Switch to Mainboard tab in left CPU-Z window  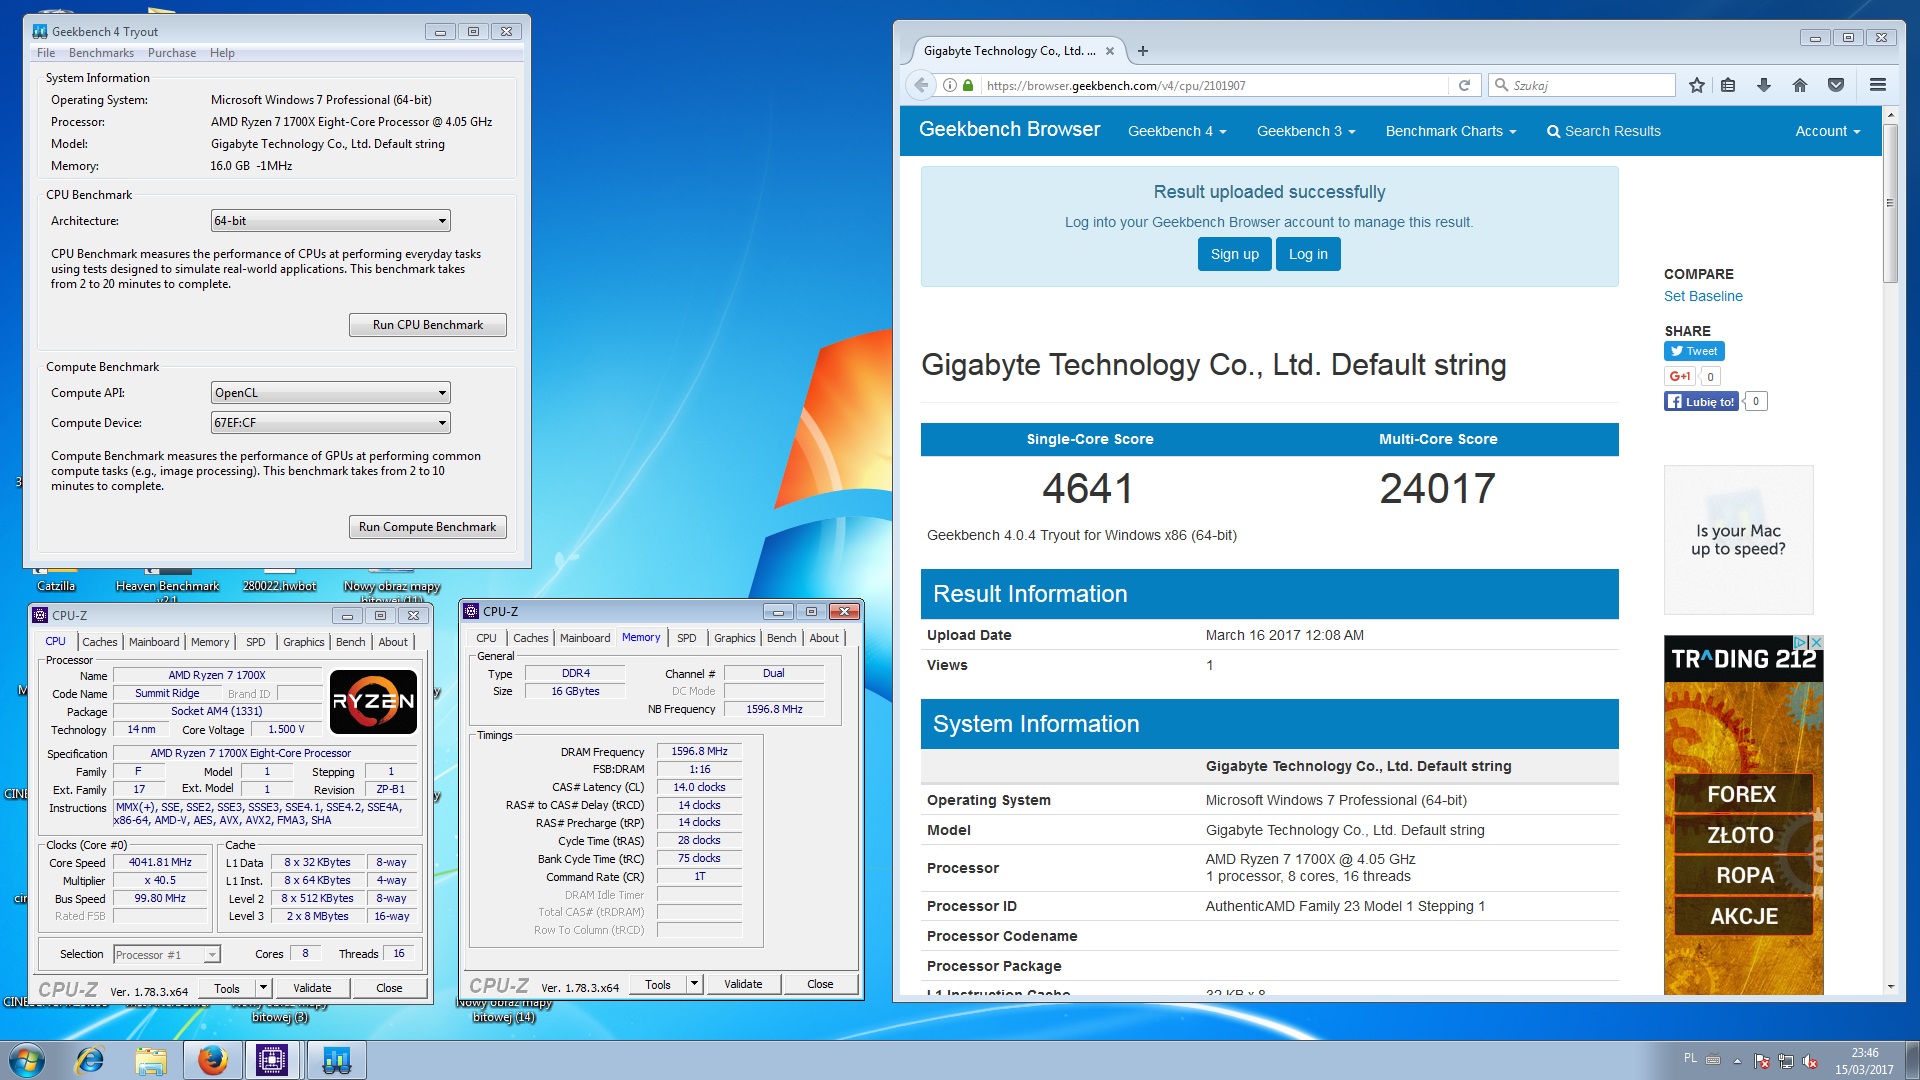[154, 642]
